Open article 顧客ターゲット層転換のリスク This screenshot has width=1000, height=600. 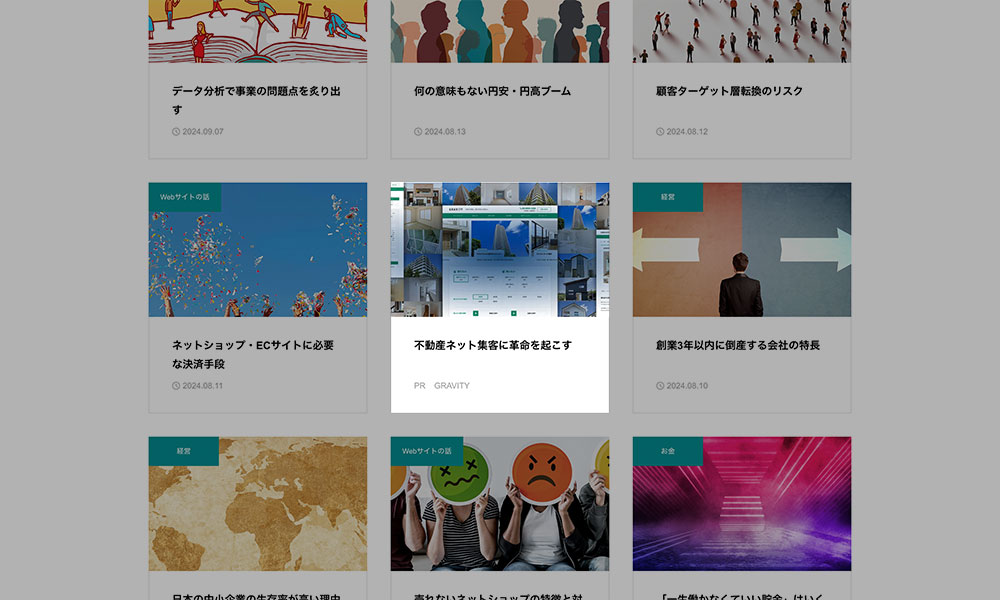click(x=729, y=91)
